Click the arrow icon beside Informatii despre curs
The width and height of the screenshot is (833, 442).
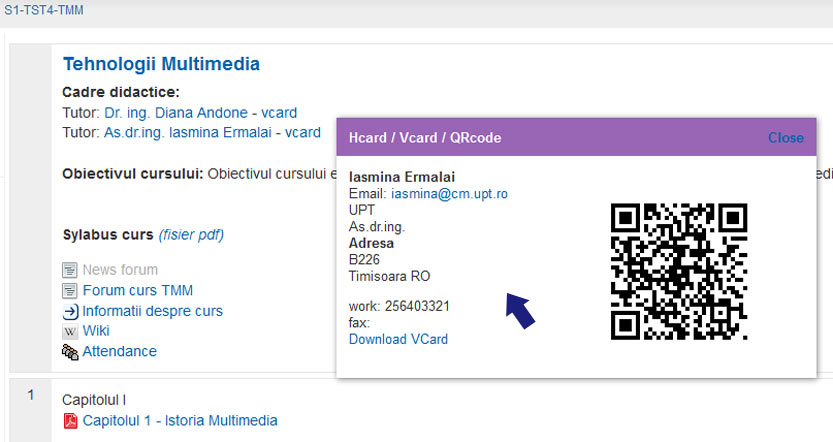pyautogui.click(x=70, y=311)
